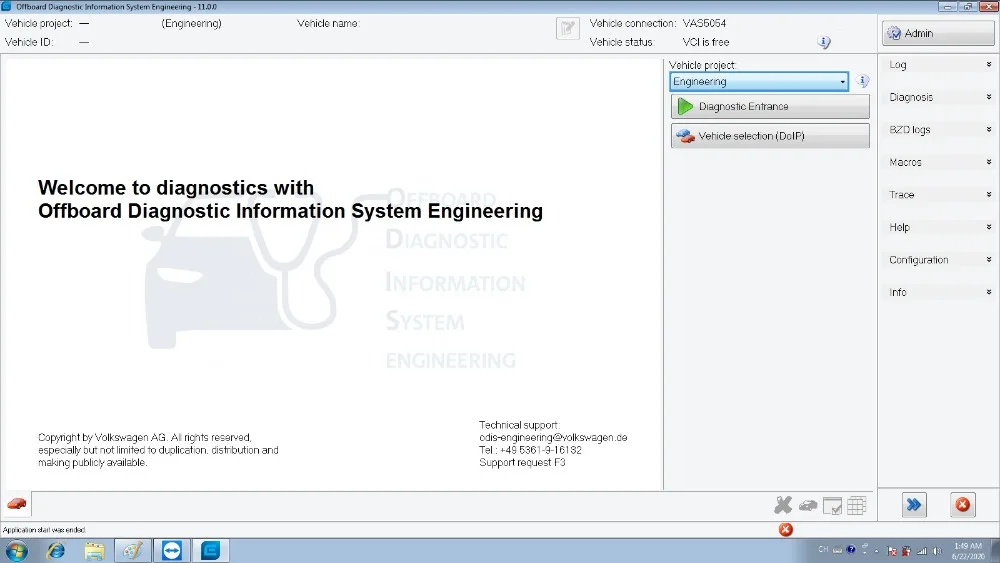The width and height of the screenshot is (1000, 563).
Task: Expand the Log section
Action: (939, 64)
